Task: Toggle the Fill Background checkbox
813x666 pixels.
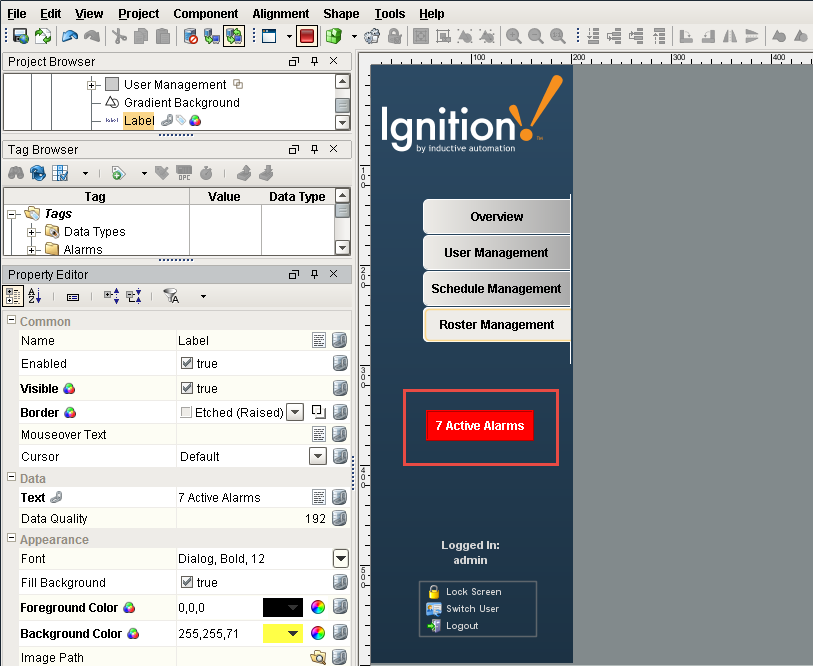Action: tap(186, 582)
